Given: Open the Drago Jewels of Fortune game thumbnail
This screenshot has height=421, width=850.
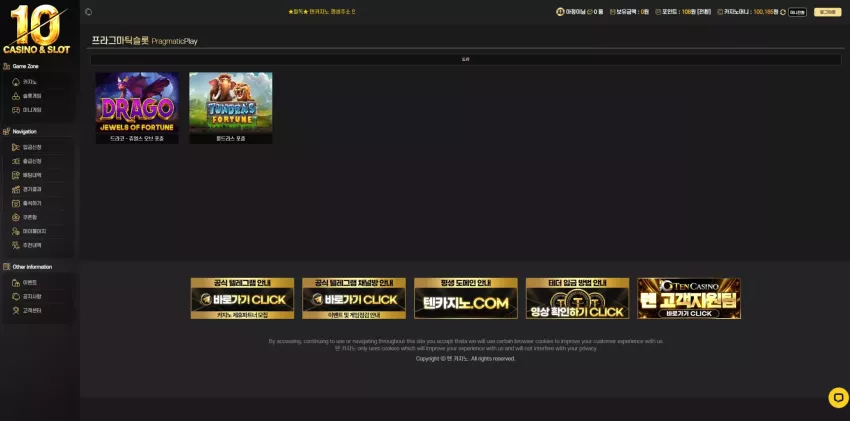Looking at the screenshot, I should coord(137,108).
